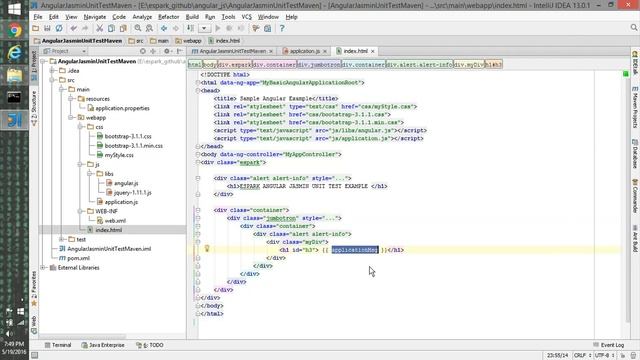Click the green inspection status indicator
This screenshot has width=640, height=360.
(626, 73)
